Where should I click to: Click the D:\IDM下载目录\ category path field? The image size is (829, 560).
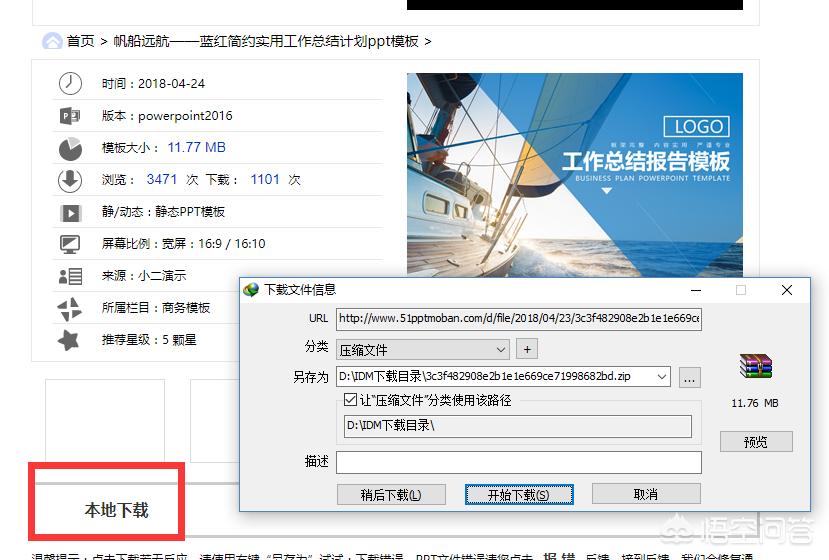518,426
